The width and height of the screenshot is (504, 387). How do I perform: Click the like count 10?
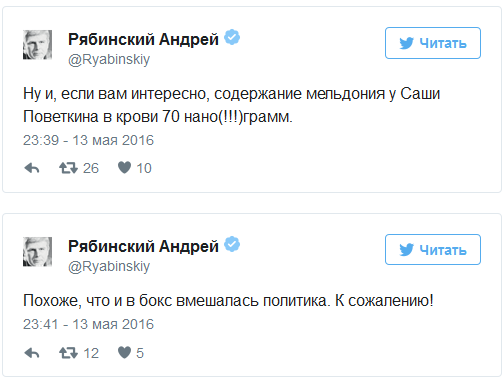point(144,168)
